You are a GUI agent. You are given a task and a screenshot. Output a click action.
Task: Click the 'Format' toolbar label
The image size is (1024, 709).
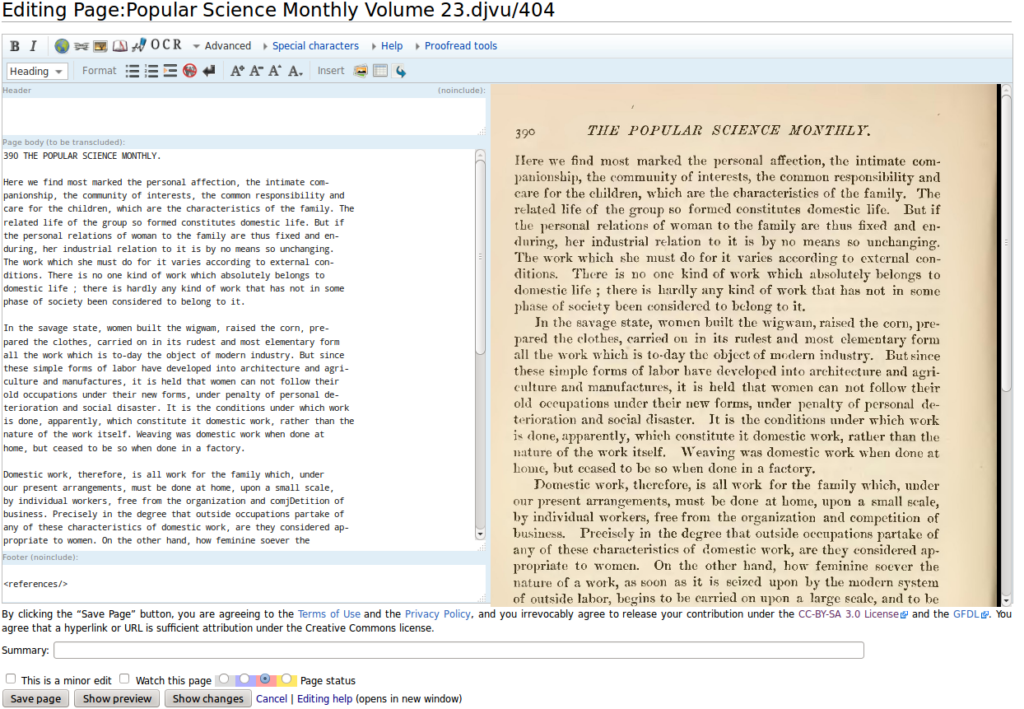pyautogui.click(x=99, y=71)
